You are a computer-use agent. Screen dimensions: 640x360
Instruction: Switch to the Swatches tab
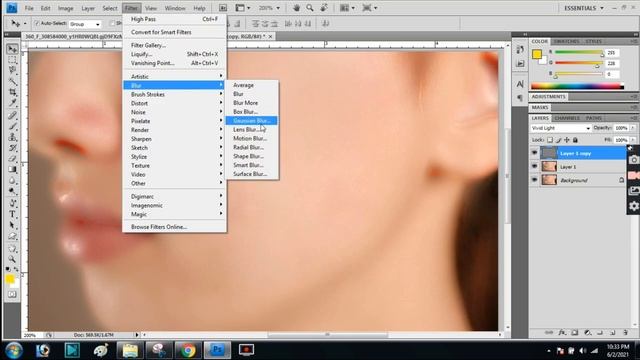566,41
